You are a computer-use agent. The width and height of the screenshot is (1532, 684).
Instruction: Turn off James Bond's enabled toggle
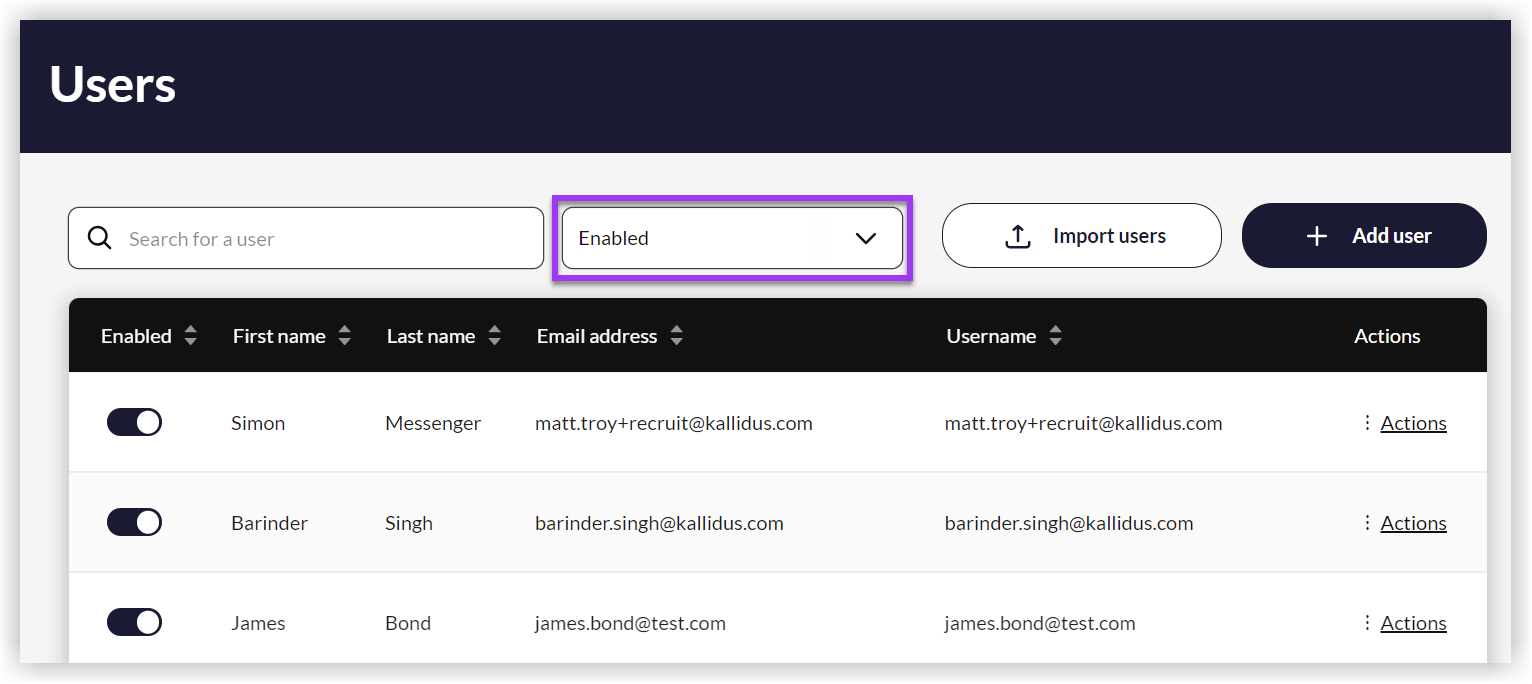click(x=134, y=623)
